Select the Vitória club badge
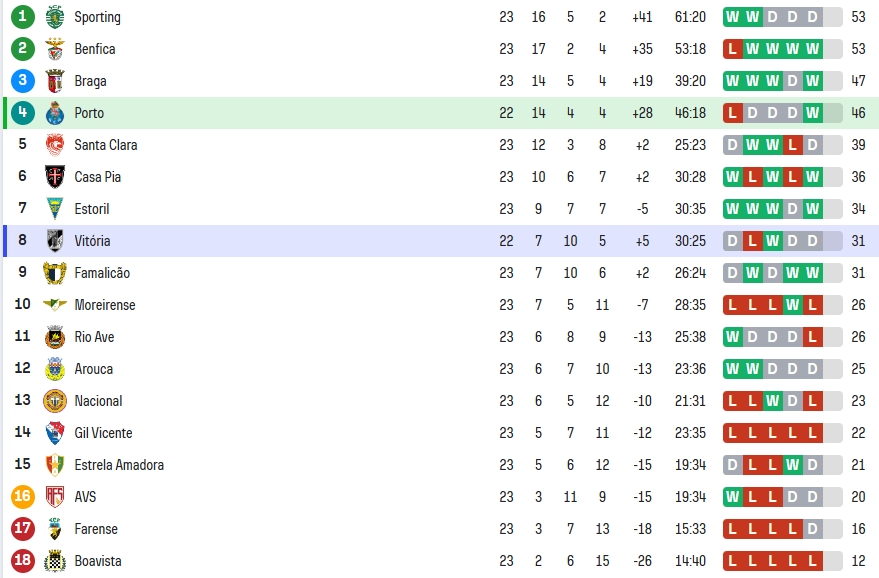879x578 pixels. (55, 241)
